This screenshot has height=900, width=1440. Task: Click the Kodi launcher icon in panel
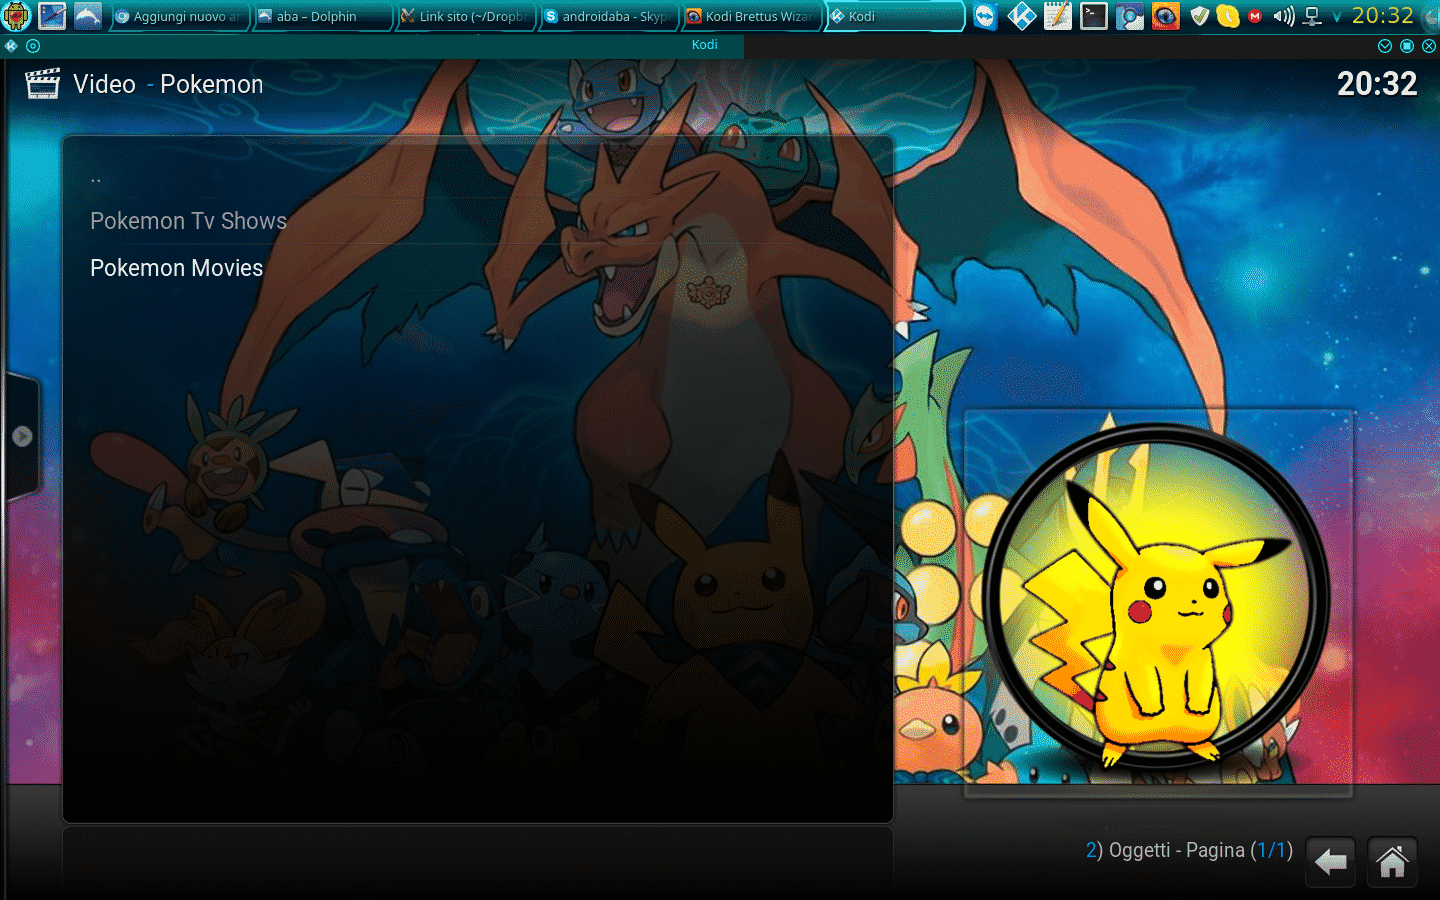[1022, 16]
